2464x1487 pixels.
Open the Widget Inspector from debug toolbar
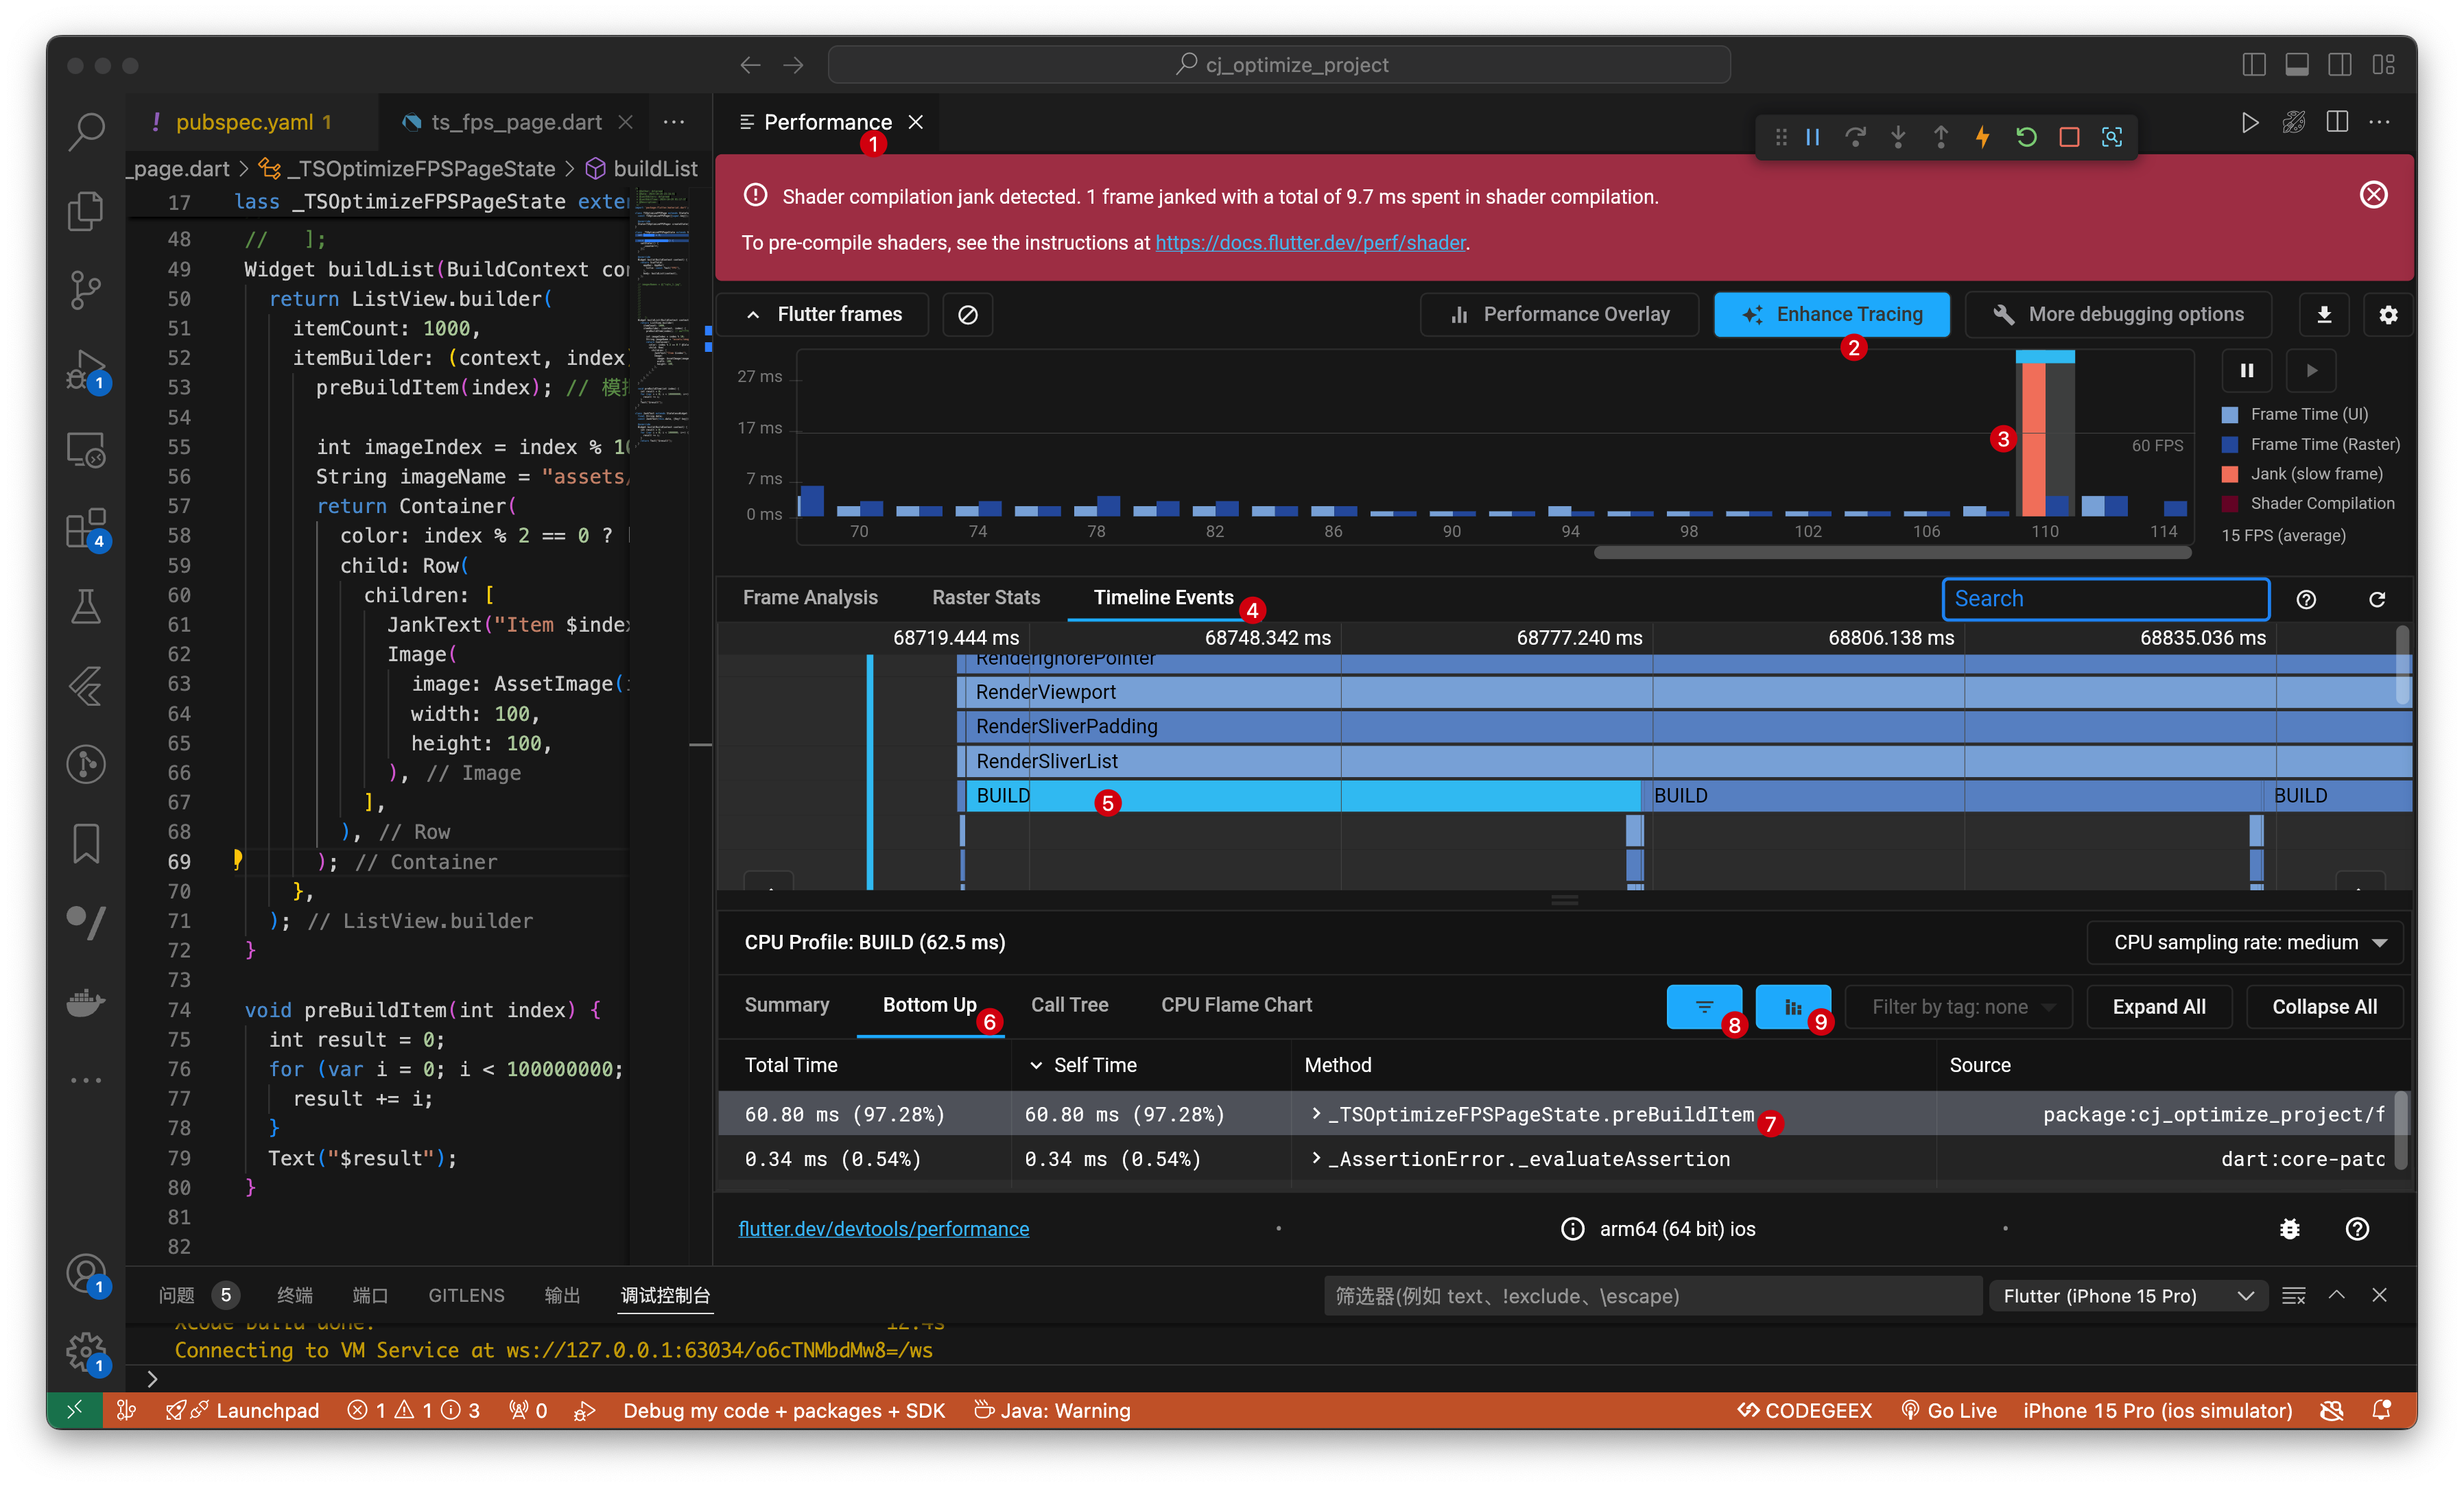(2112, 137)
